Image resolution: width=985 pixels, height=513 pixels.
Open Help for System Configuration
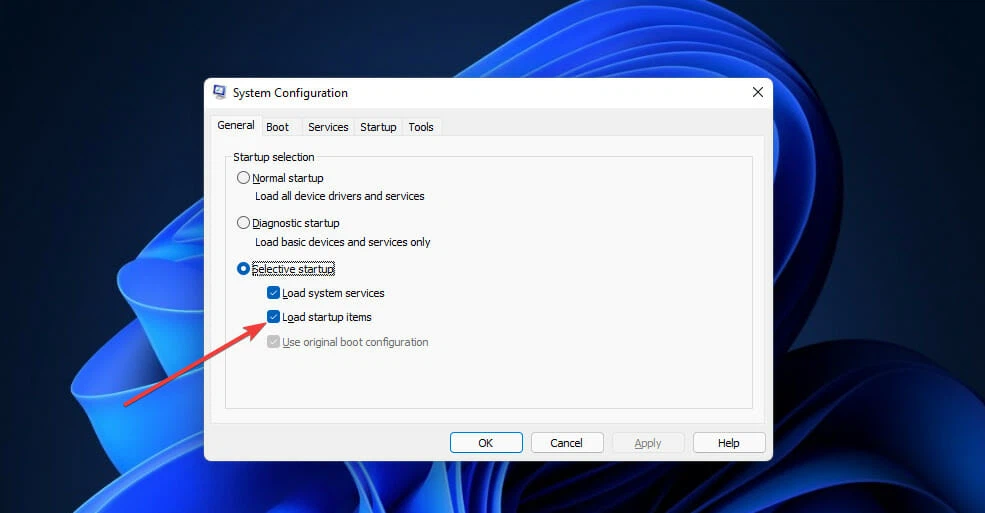[x=729, y=442]
